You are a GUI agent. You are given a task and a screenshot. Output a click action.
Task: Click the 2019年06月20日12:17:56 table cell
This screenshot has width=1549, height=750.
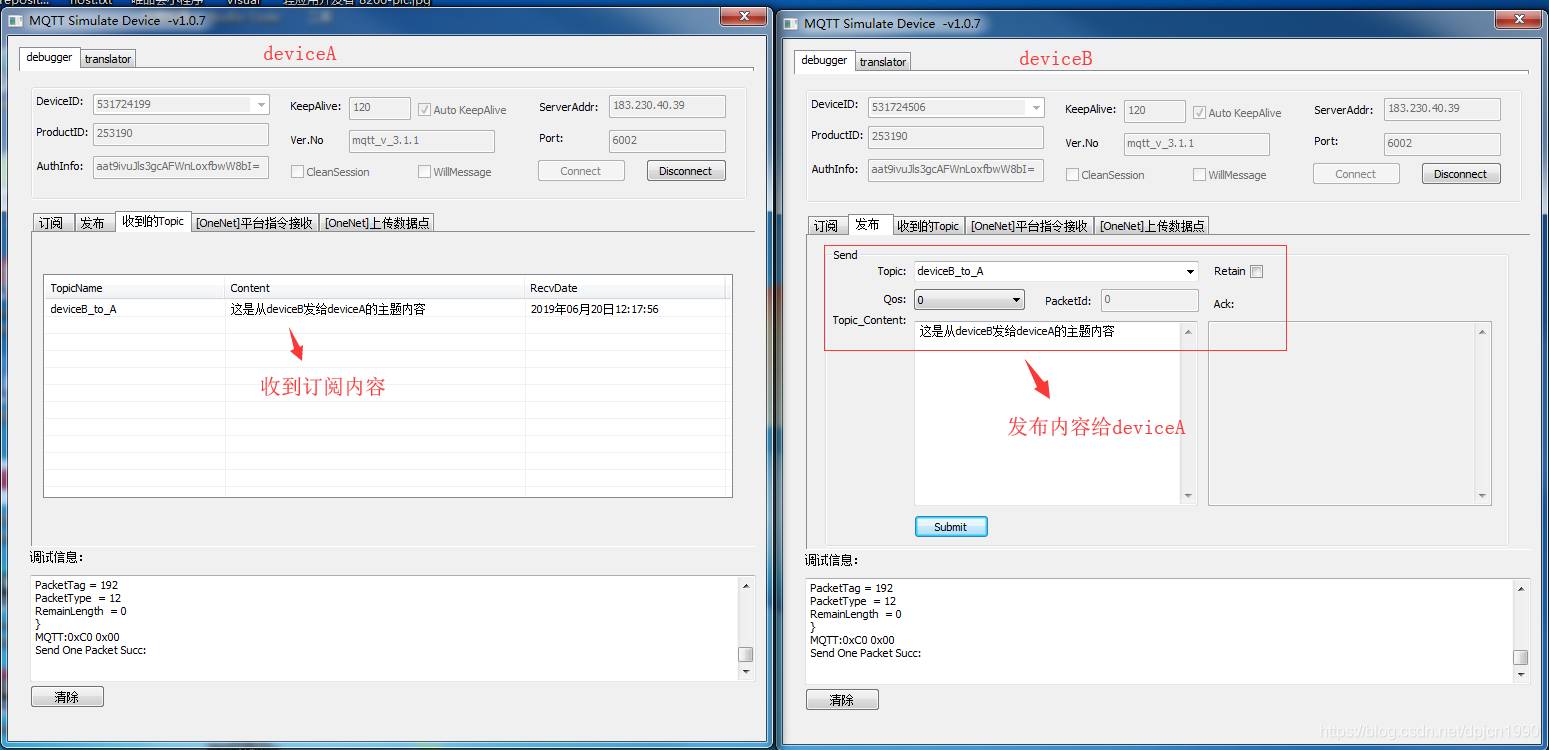pos(626,309)
